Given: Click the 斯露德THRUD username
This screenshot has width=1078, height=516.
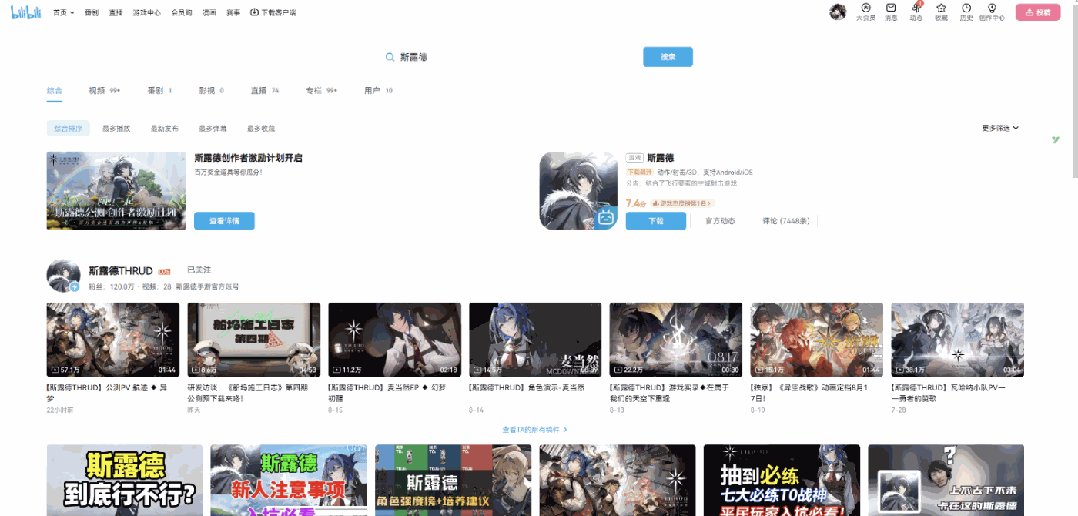Looking at the screenshot, I should click(120, 271).
